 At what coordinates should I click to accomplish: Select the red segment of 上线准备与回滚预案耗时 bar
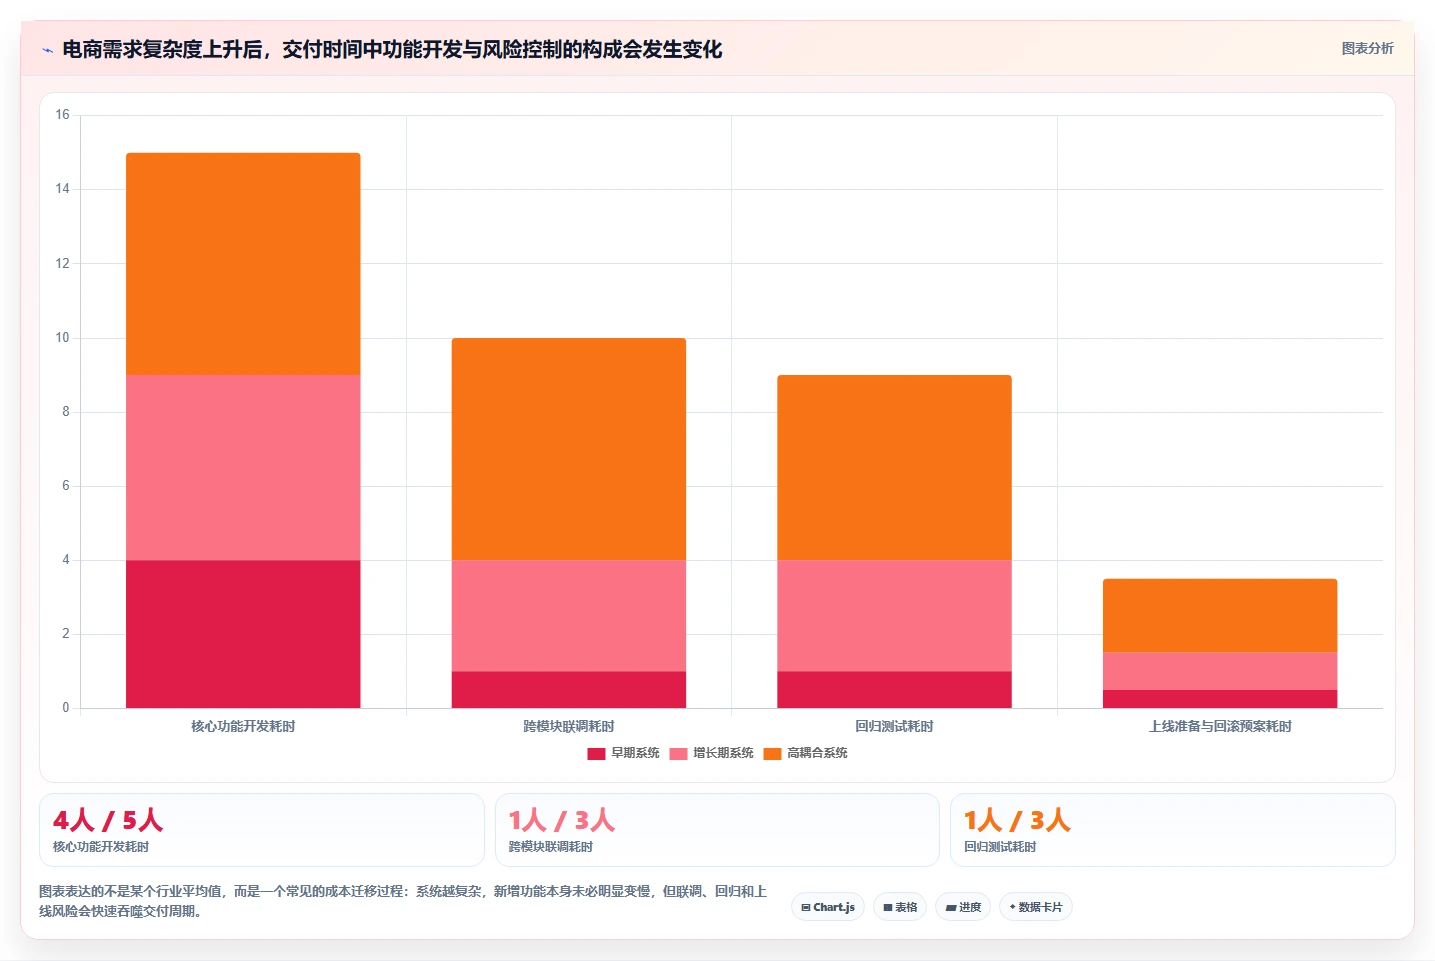tap(1220, 699)
